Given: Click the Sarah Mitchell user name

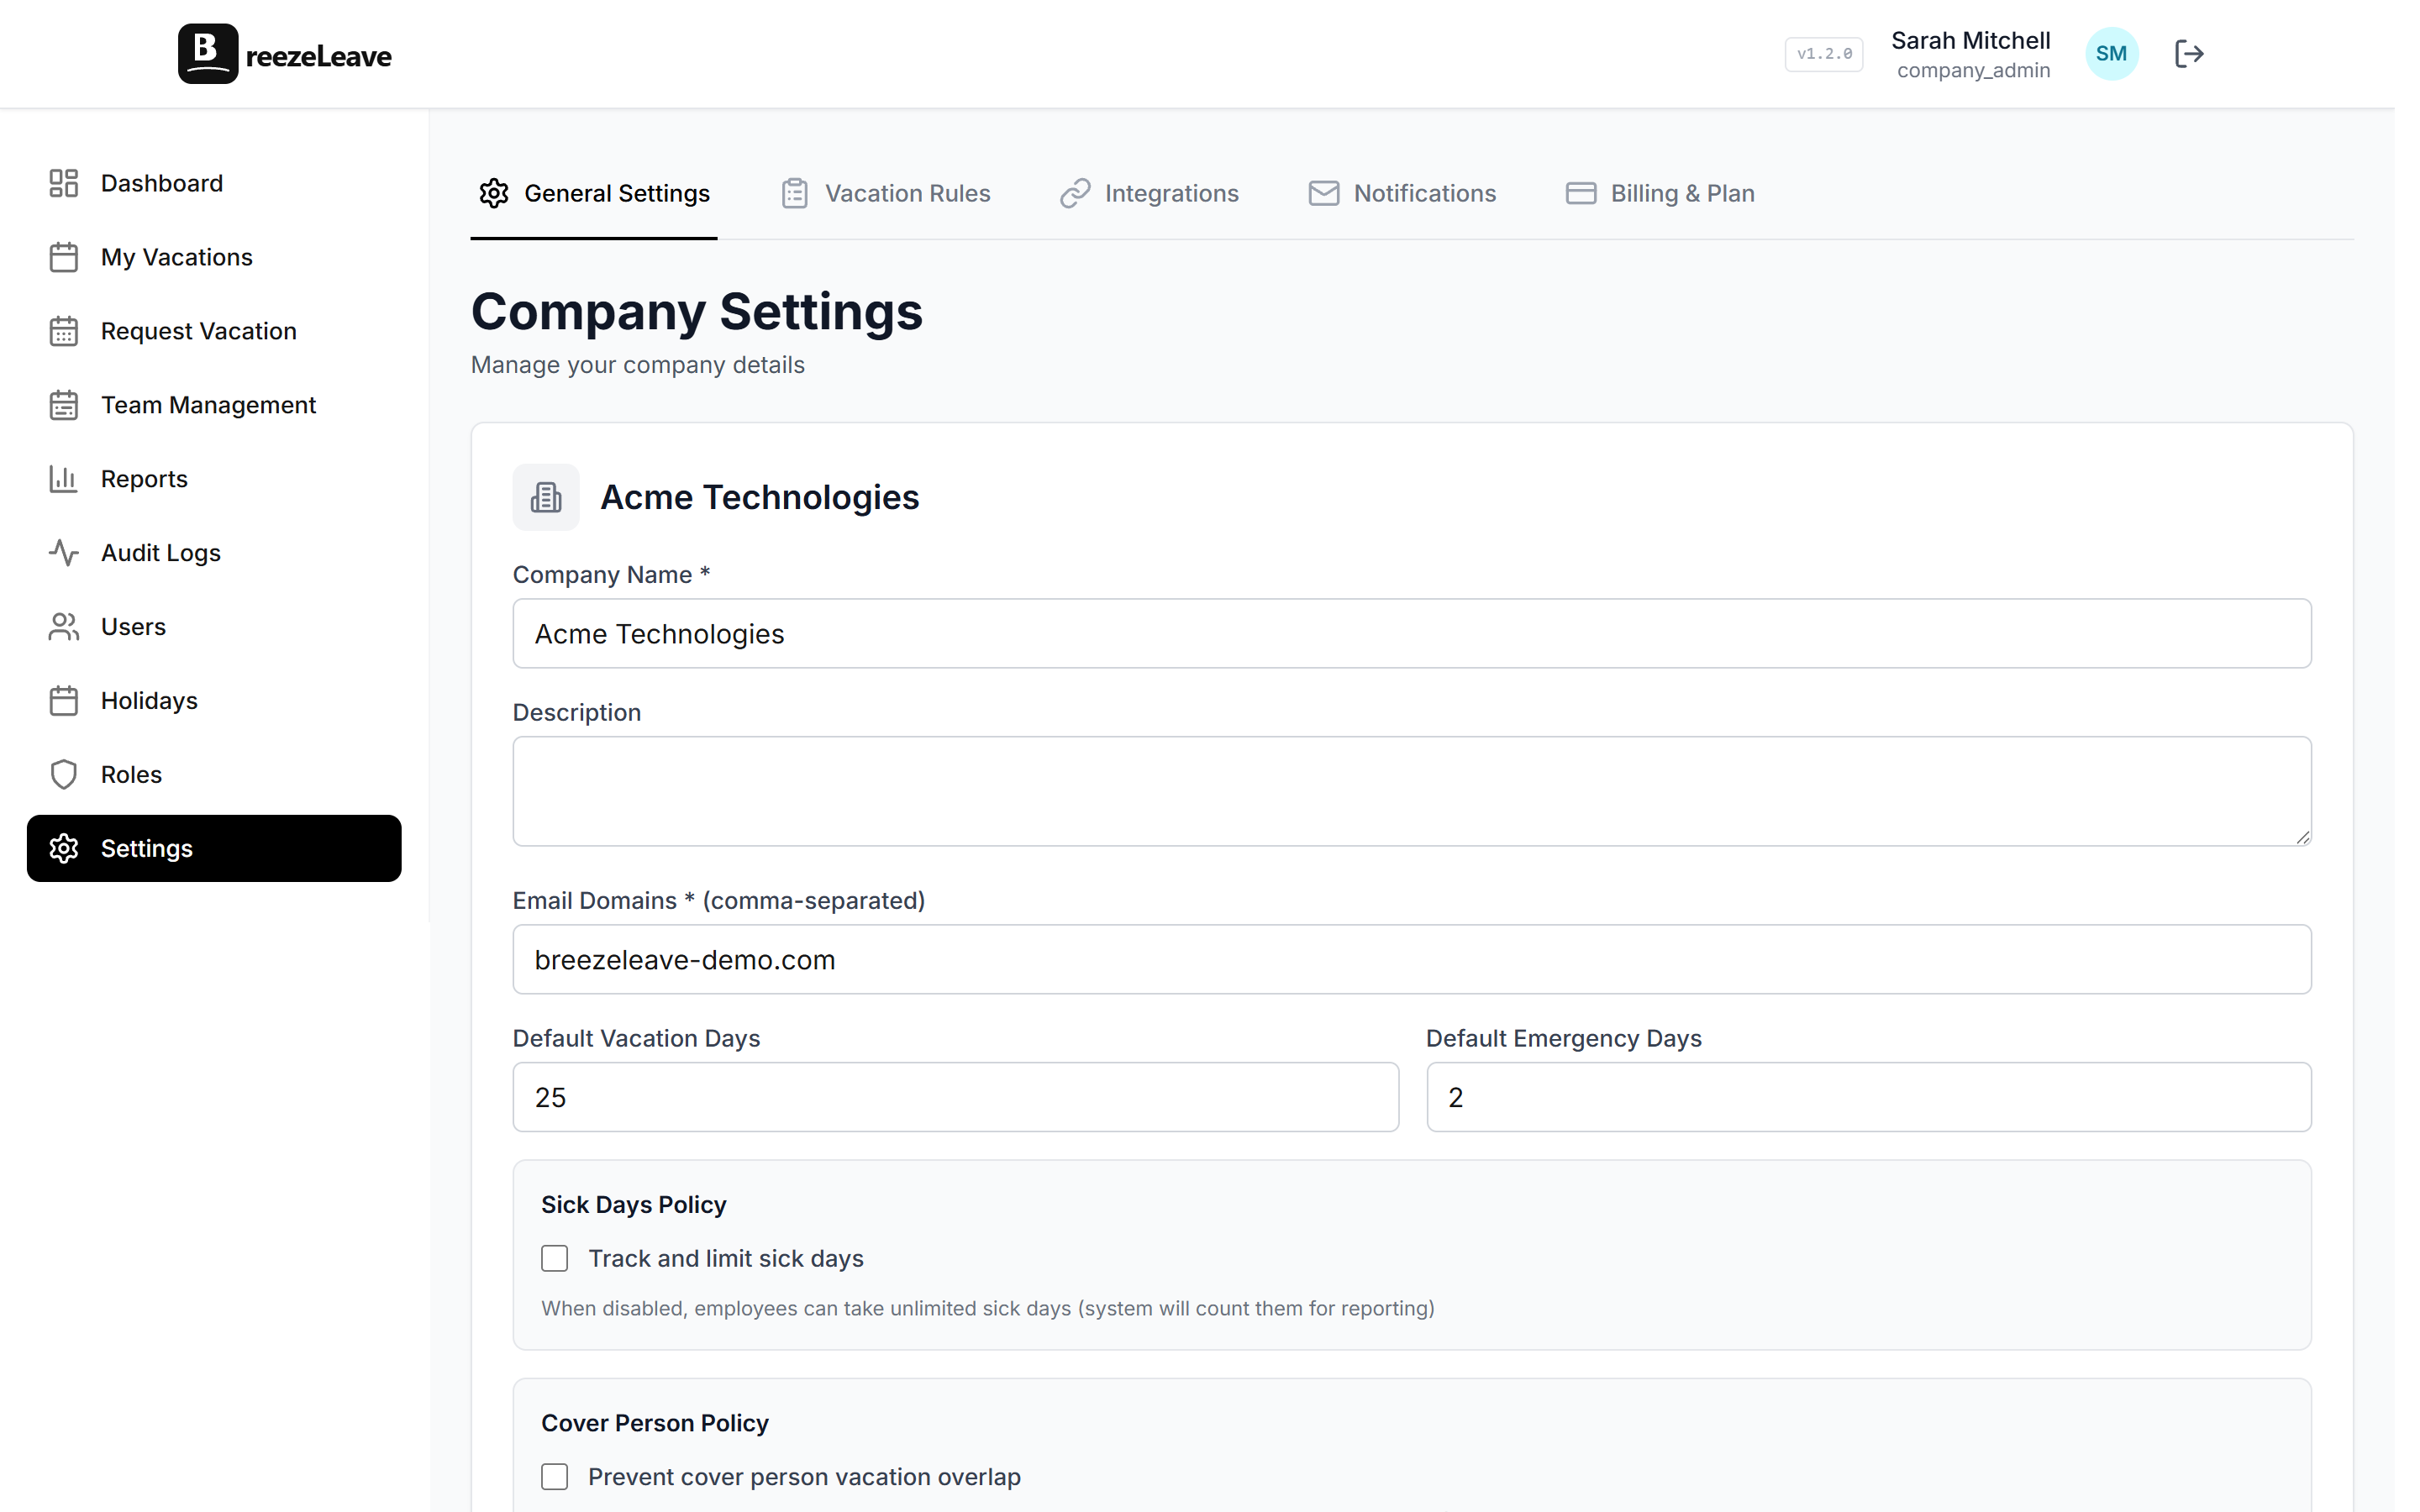Looking at the screenshot, I should 1970,41.
